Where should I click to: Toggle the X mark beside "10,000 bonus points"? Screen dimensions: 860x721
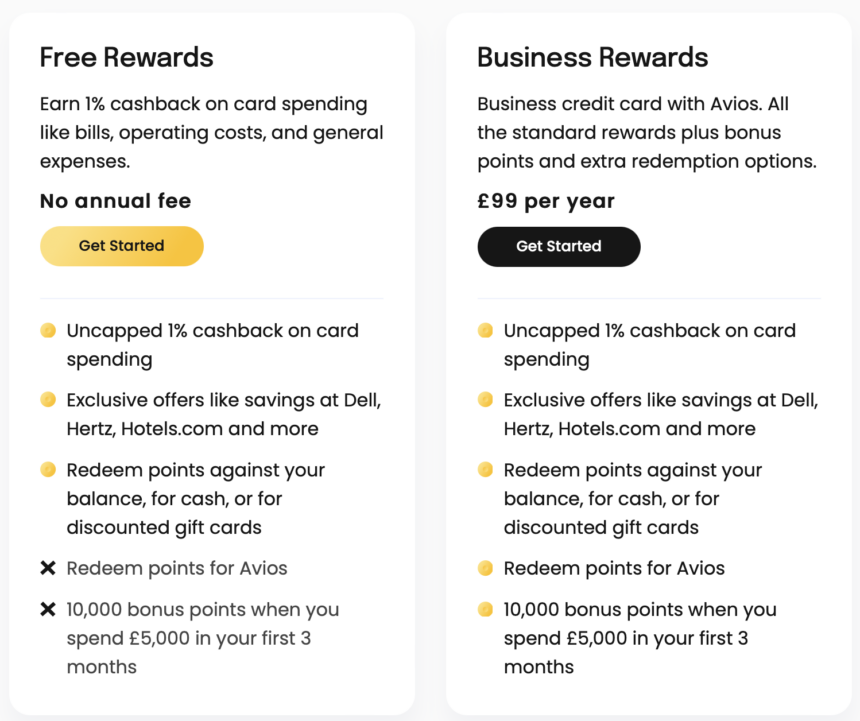[48, 609]
